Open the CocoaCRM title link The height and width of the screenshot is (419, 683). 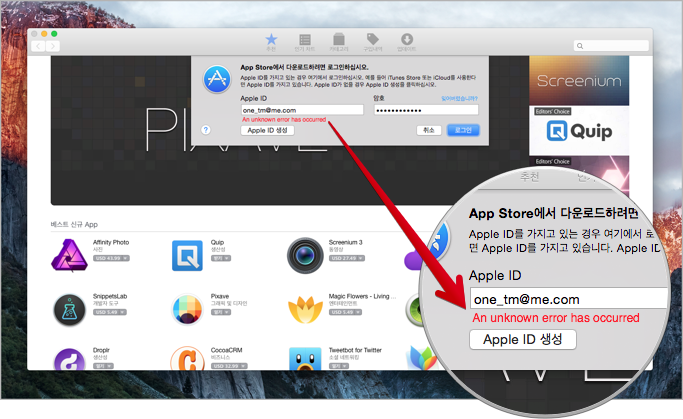click(227, 350)
